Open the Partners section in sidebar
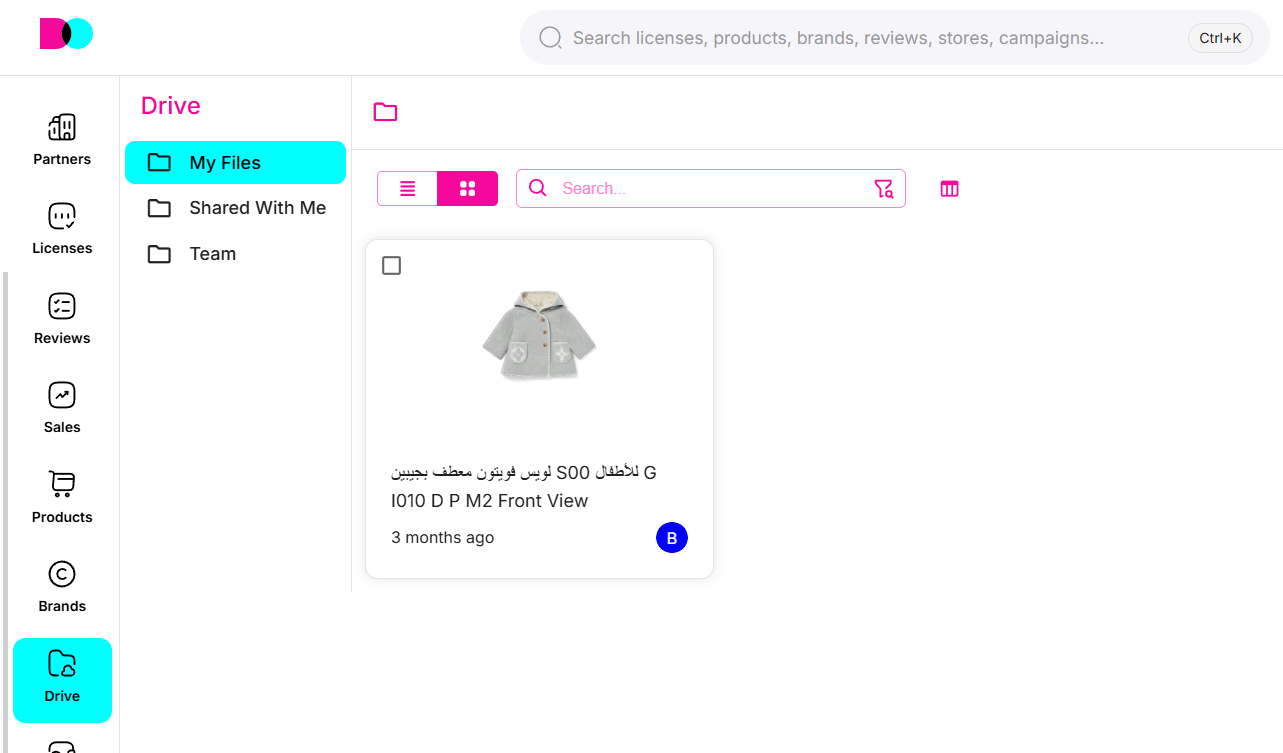Image resolution: width=1283 pixels, height=753 pixels. click(x=62, y=140)
